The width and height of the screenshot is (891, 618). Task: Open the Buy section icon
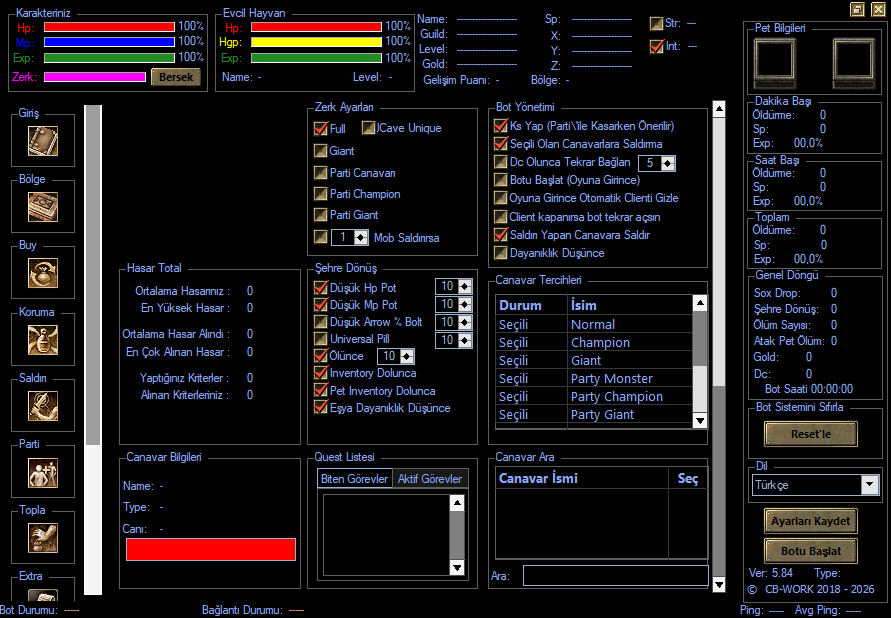pos(43,273)
